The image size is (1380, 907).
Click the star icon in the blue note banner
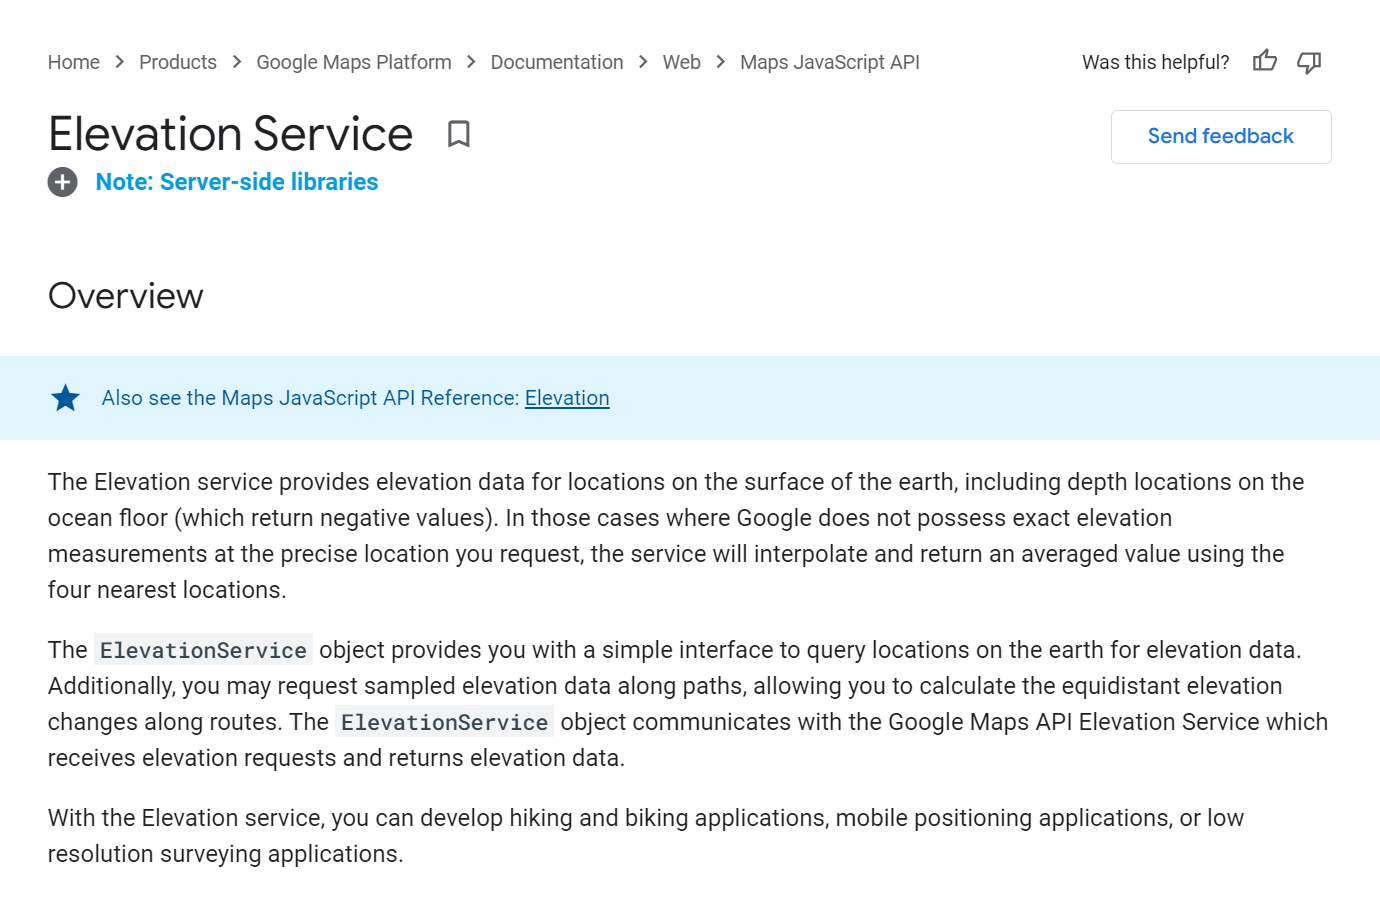pyautogui.click(x=65, y=397)
